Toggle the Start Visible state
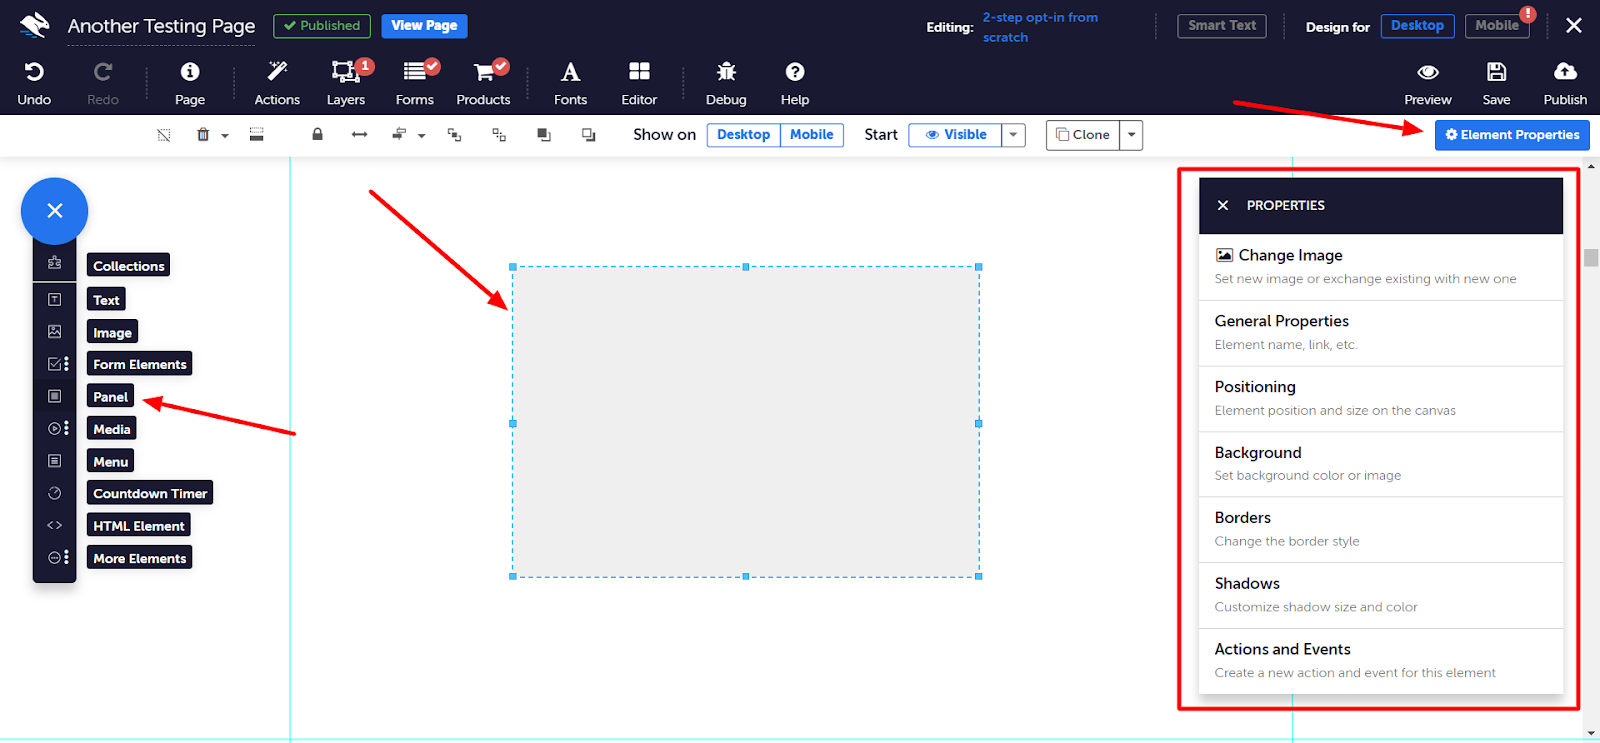The image size is (1600, 743). [x=955, y=135]
